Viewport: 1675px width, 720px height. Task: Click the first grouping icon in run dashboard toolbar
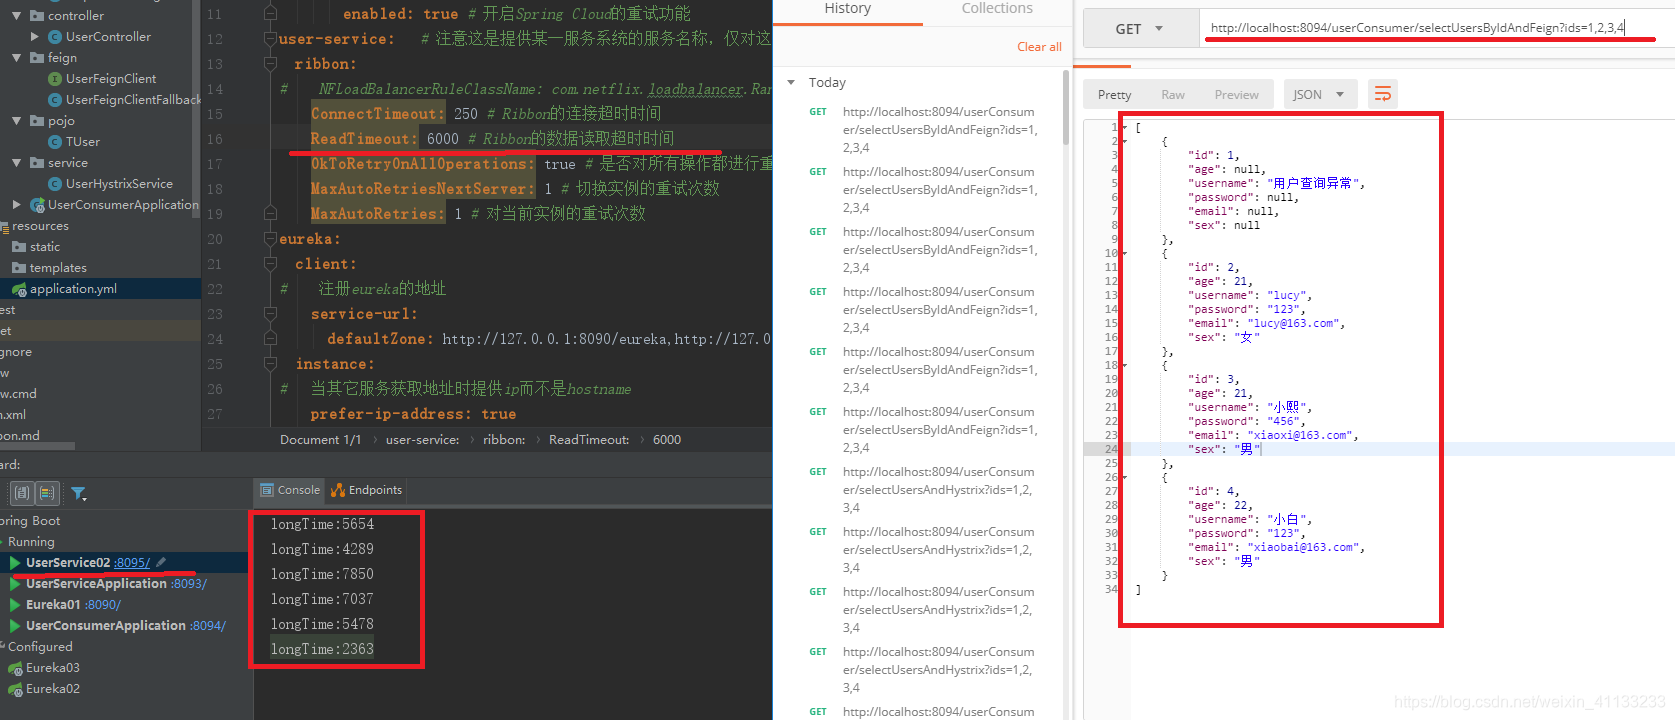click(x=22, y=493)
